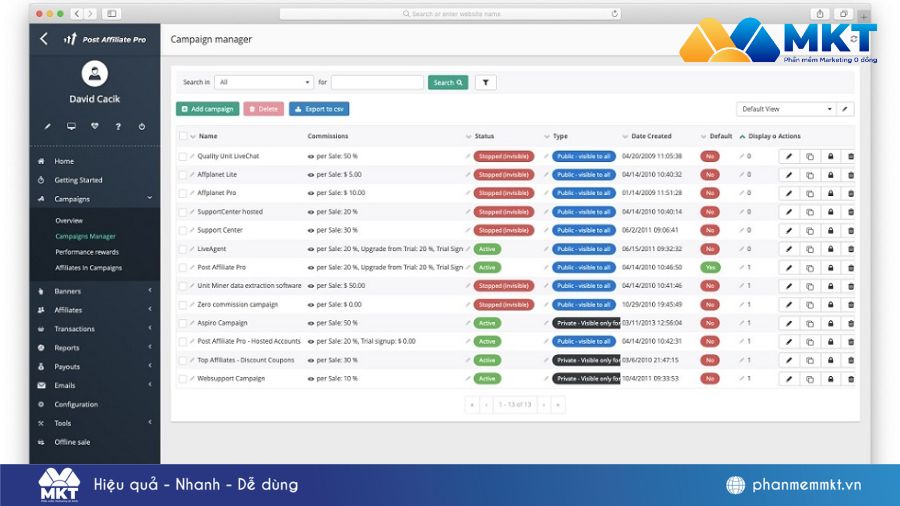Open Performance rewards in the Campaigns submenu

click(87, 252)
